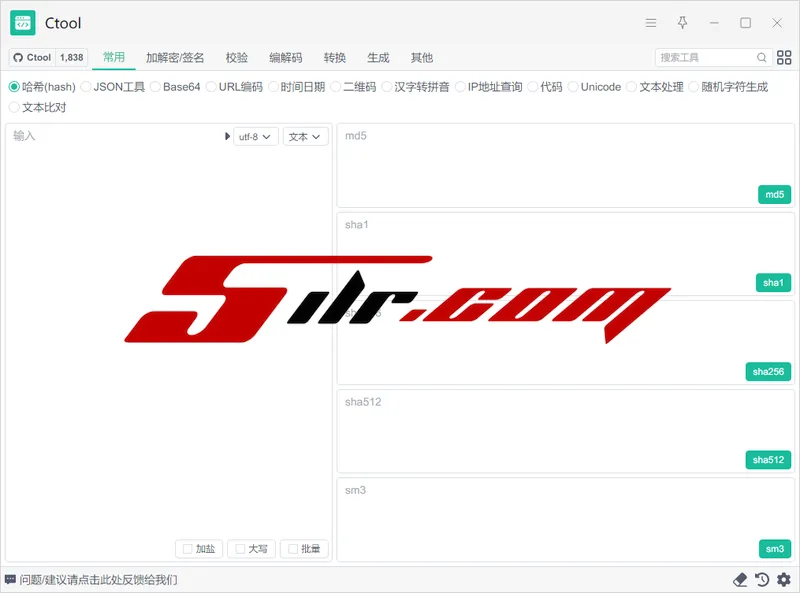This screenshot has height=593, width=800.
Task: Pin the window with the pin icon
Action: [x=682, y=23]
